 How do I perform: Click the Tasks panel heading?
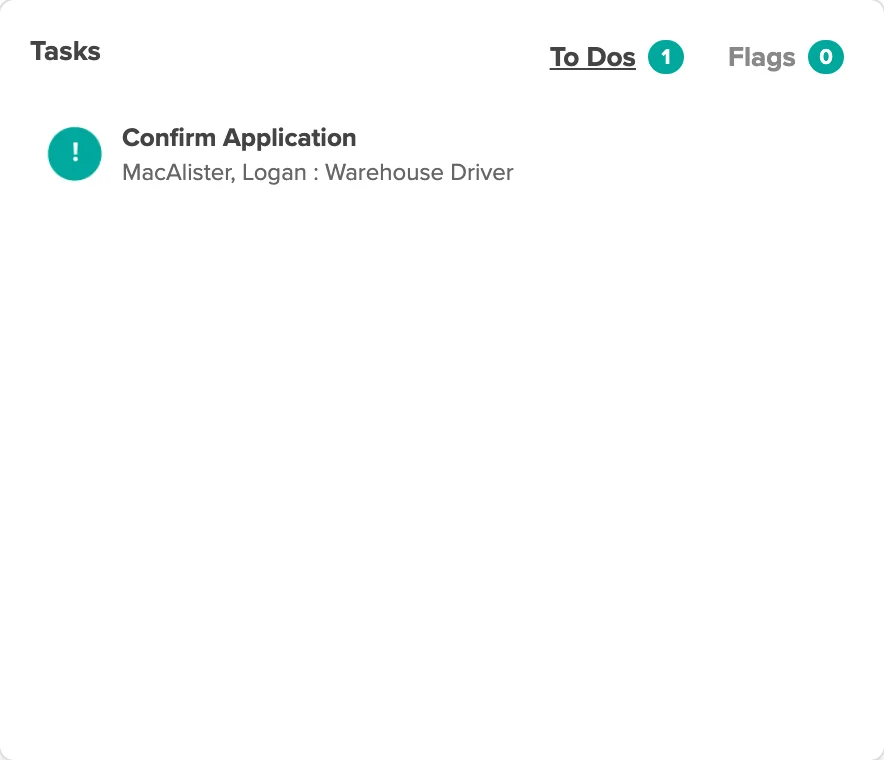[x=65, y=51]
